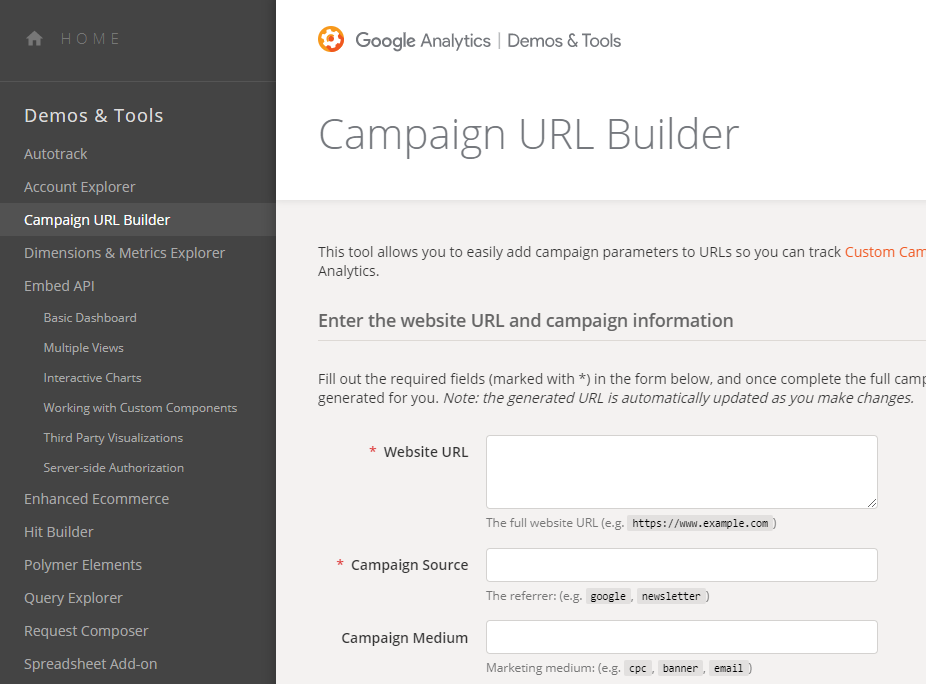Click 'Enter the website URL and campaign information' heading

(526, 321)
